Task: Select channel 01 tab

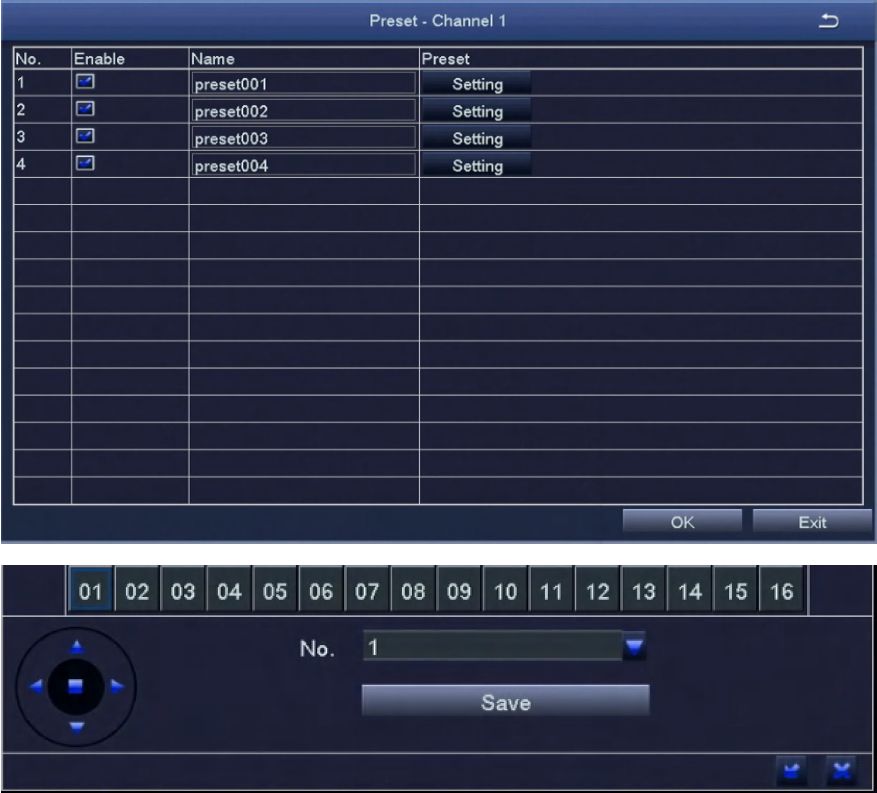Action: 91,593
